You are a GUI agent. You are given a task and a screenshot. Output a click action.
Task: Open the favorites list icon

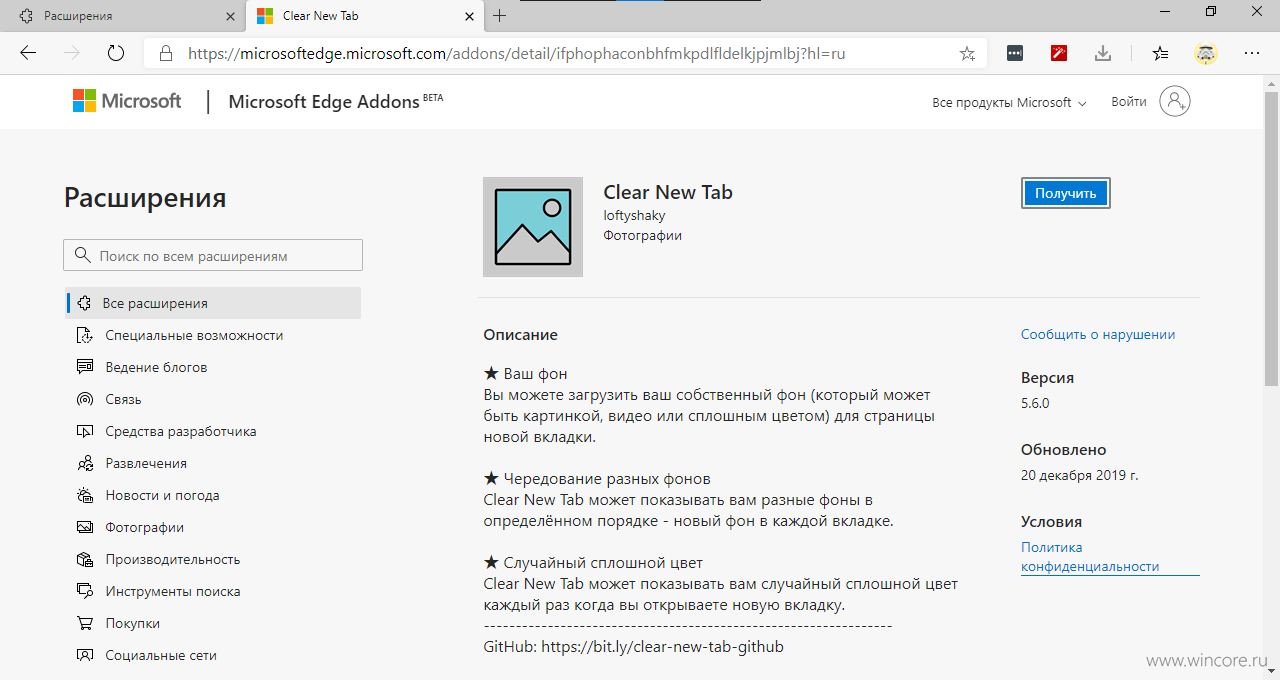point(1160,54)
